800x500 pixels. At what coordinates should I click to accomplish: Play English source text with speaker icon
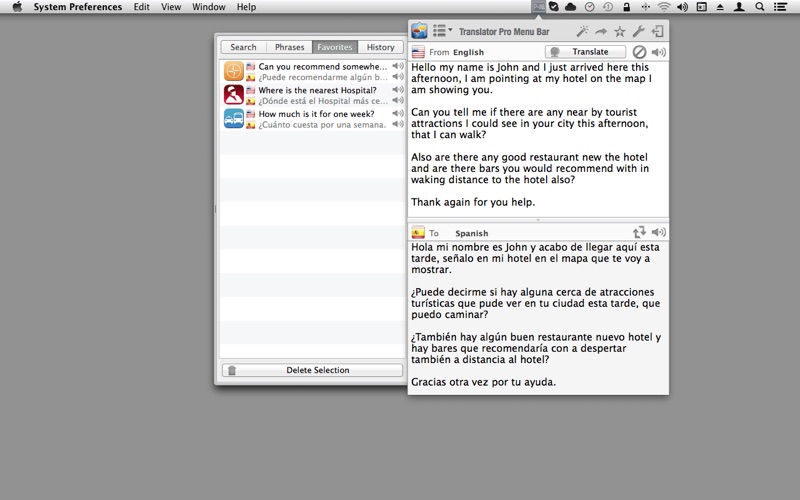click(x=659, y=52)
